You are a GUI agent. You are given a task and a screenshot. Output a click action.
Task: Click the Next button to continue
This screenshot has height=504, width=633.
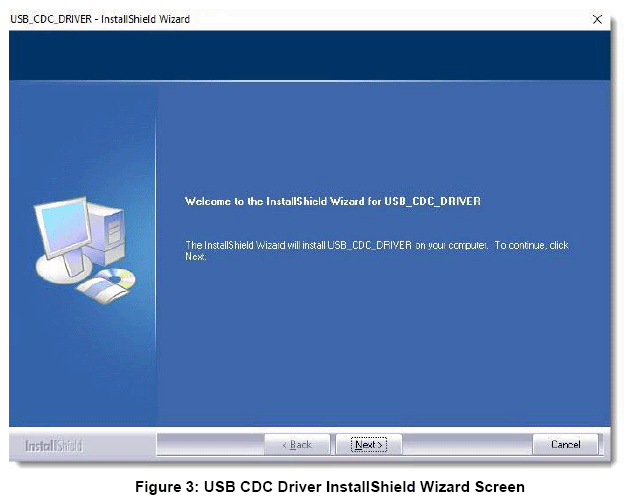click(368, 444)
